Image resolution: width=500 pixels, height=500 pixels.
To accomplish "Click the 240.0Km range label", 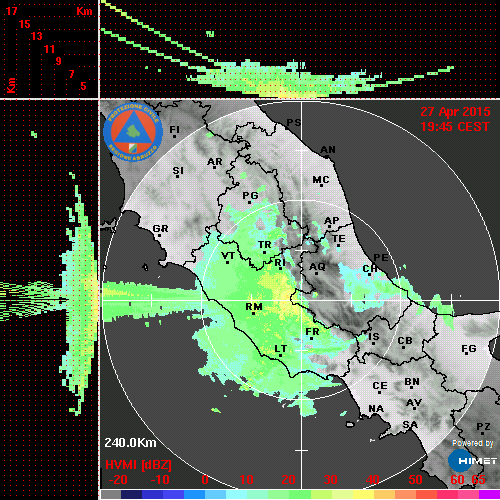I will tap(130, 443).
